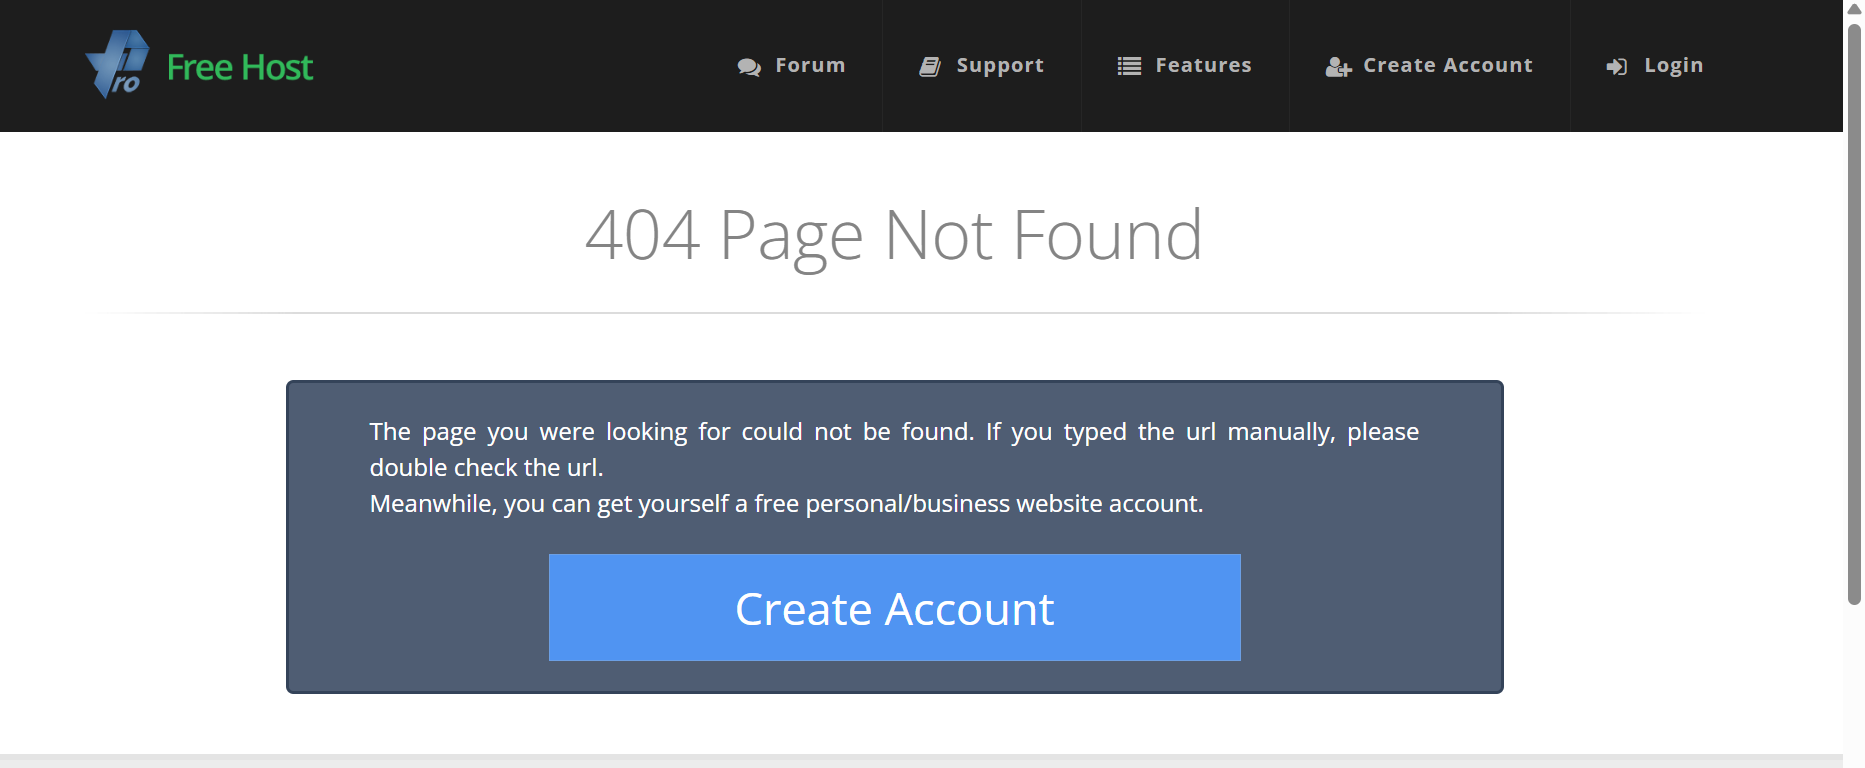1865x768 pixels.
Task: Click the Forum speech bubbles icon
Action: click(x=749, y=67)
